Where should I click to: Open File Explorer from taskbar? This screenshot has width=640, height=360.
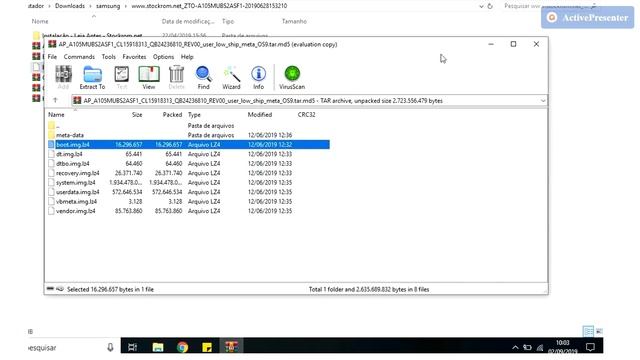pos(158,347)
